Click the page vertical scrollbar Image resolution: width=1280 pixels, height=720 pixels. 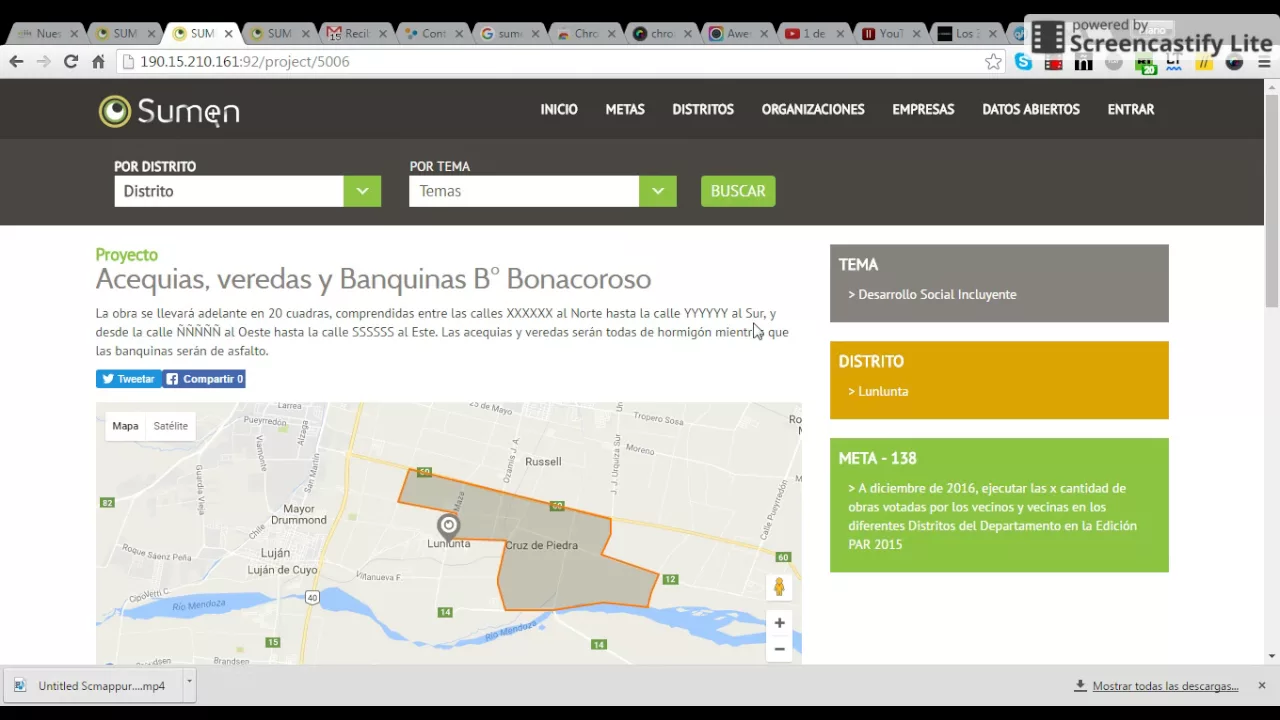coord(1271,200)
